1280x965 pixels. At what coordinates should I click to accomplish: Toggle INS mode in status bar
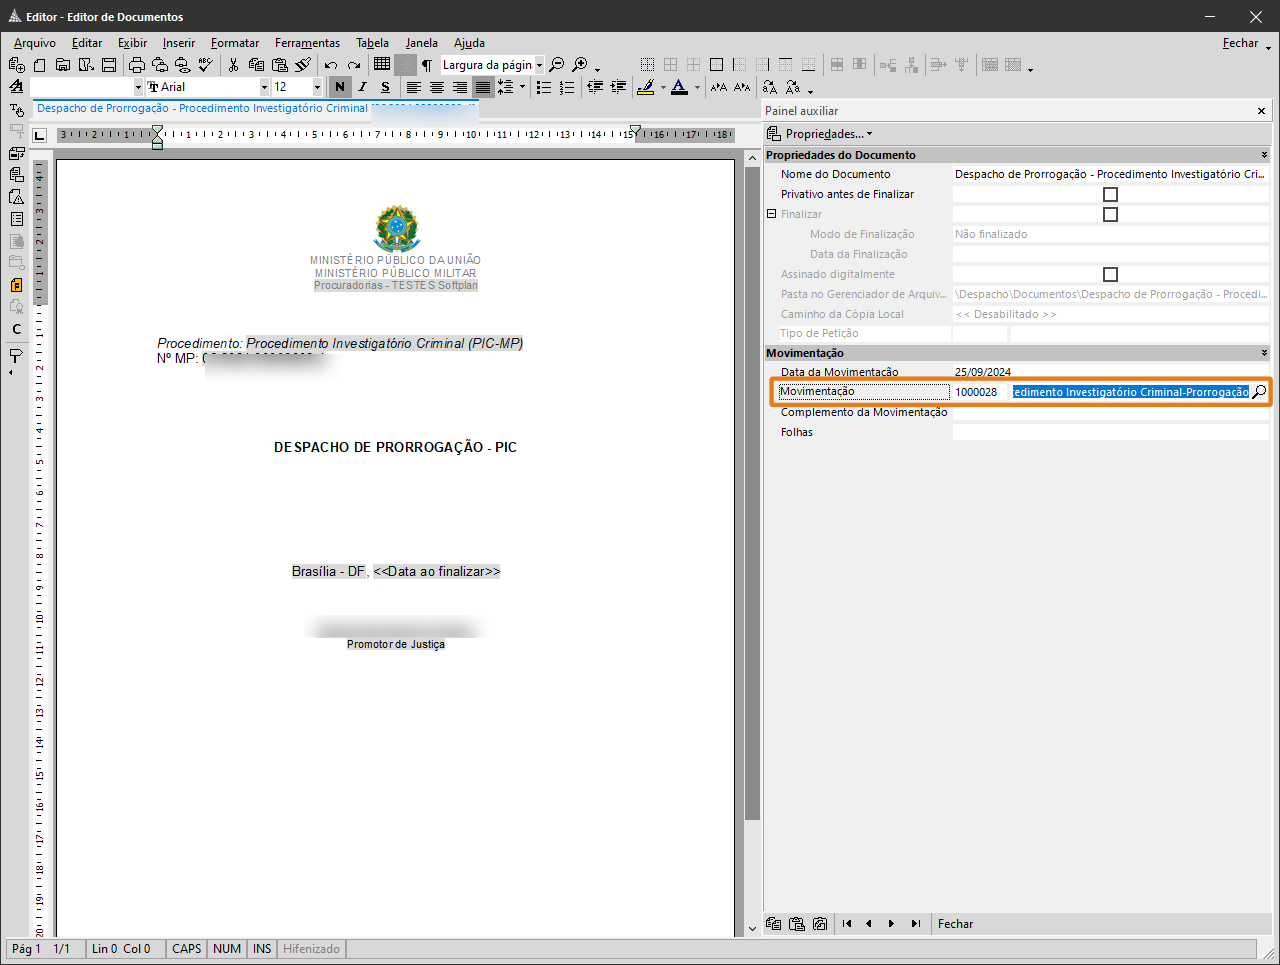click(x=262, y=949)
